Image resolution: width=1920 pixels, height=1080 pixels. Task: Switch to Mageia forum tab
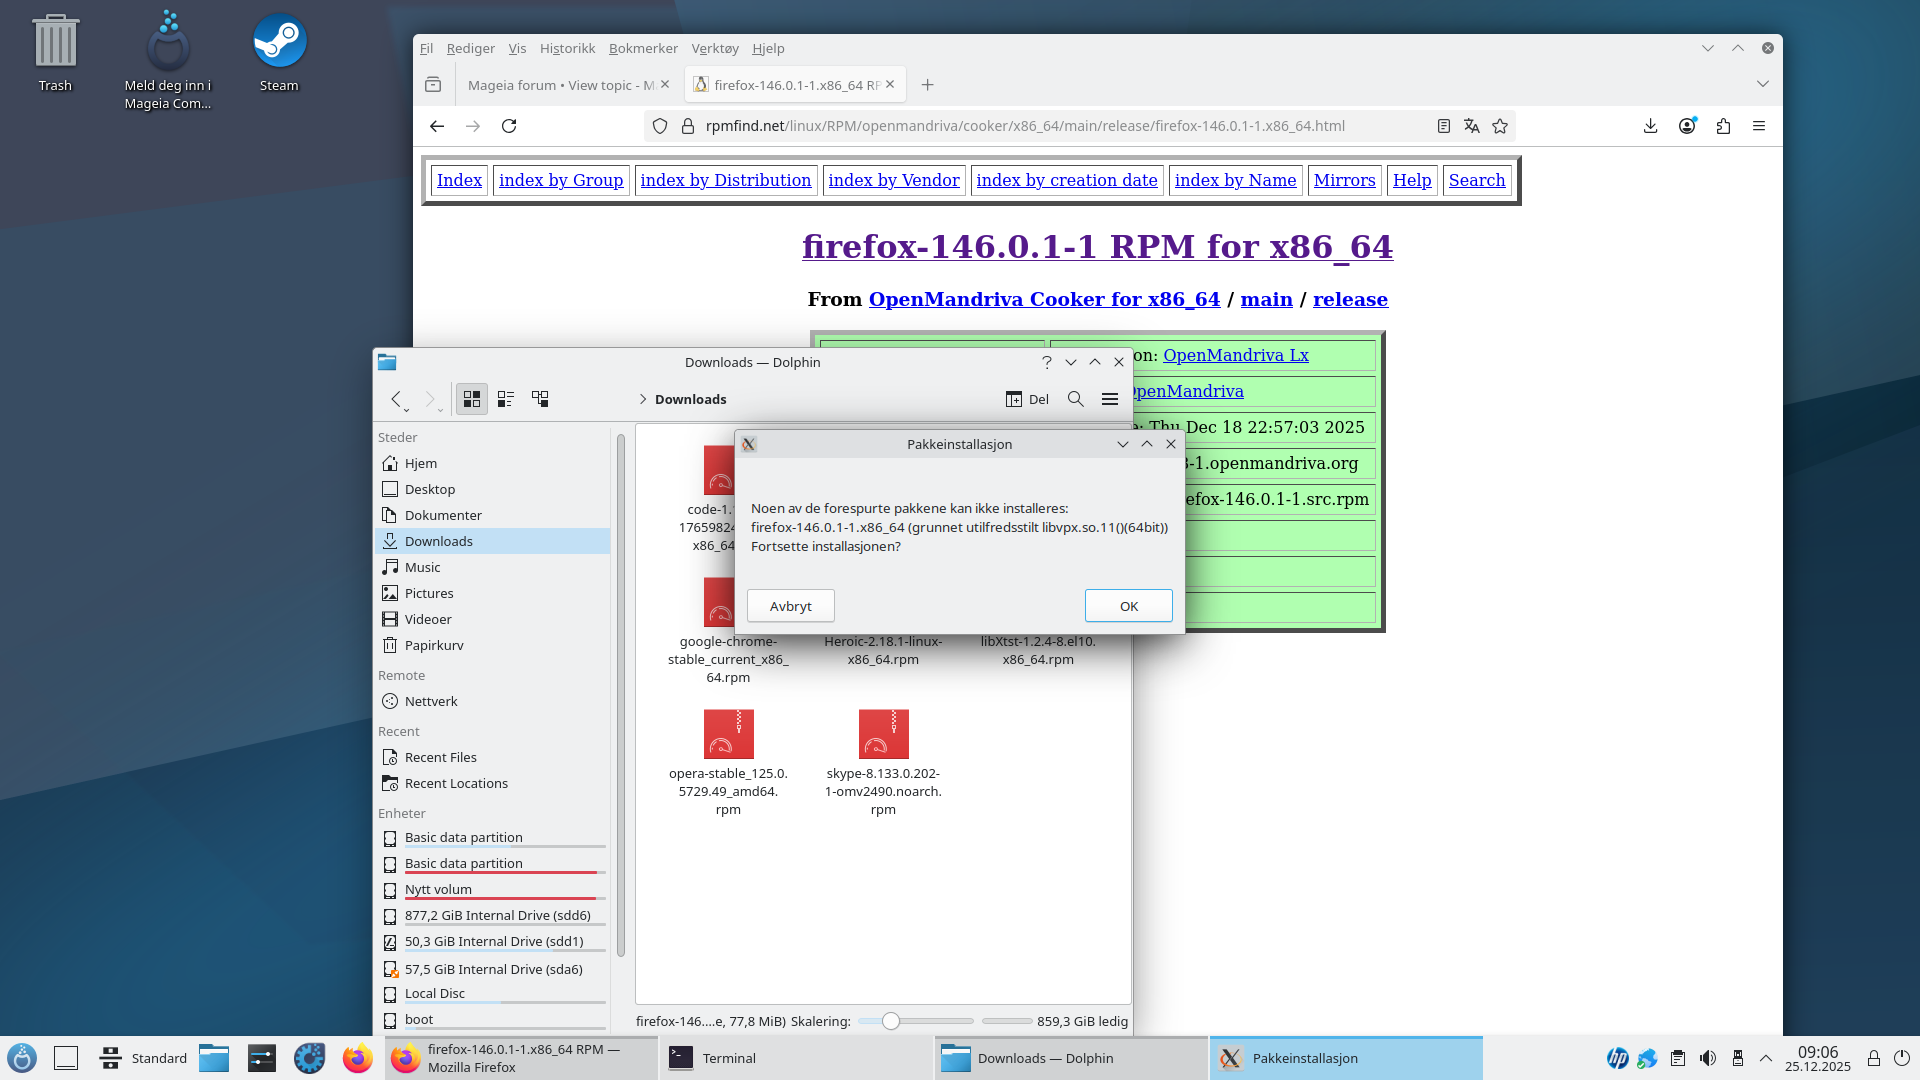(560, 85)
